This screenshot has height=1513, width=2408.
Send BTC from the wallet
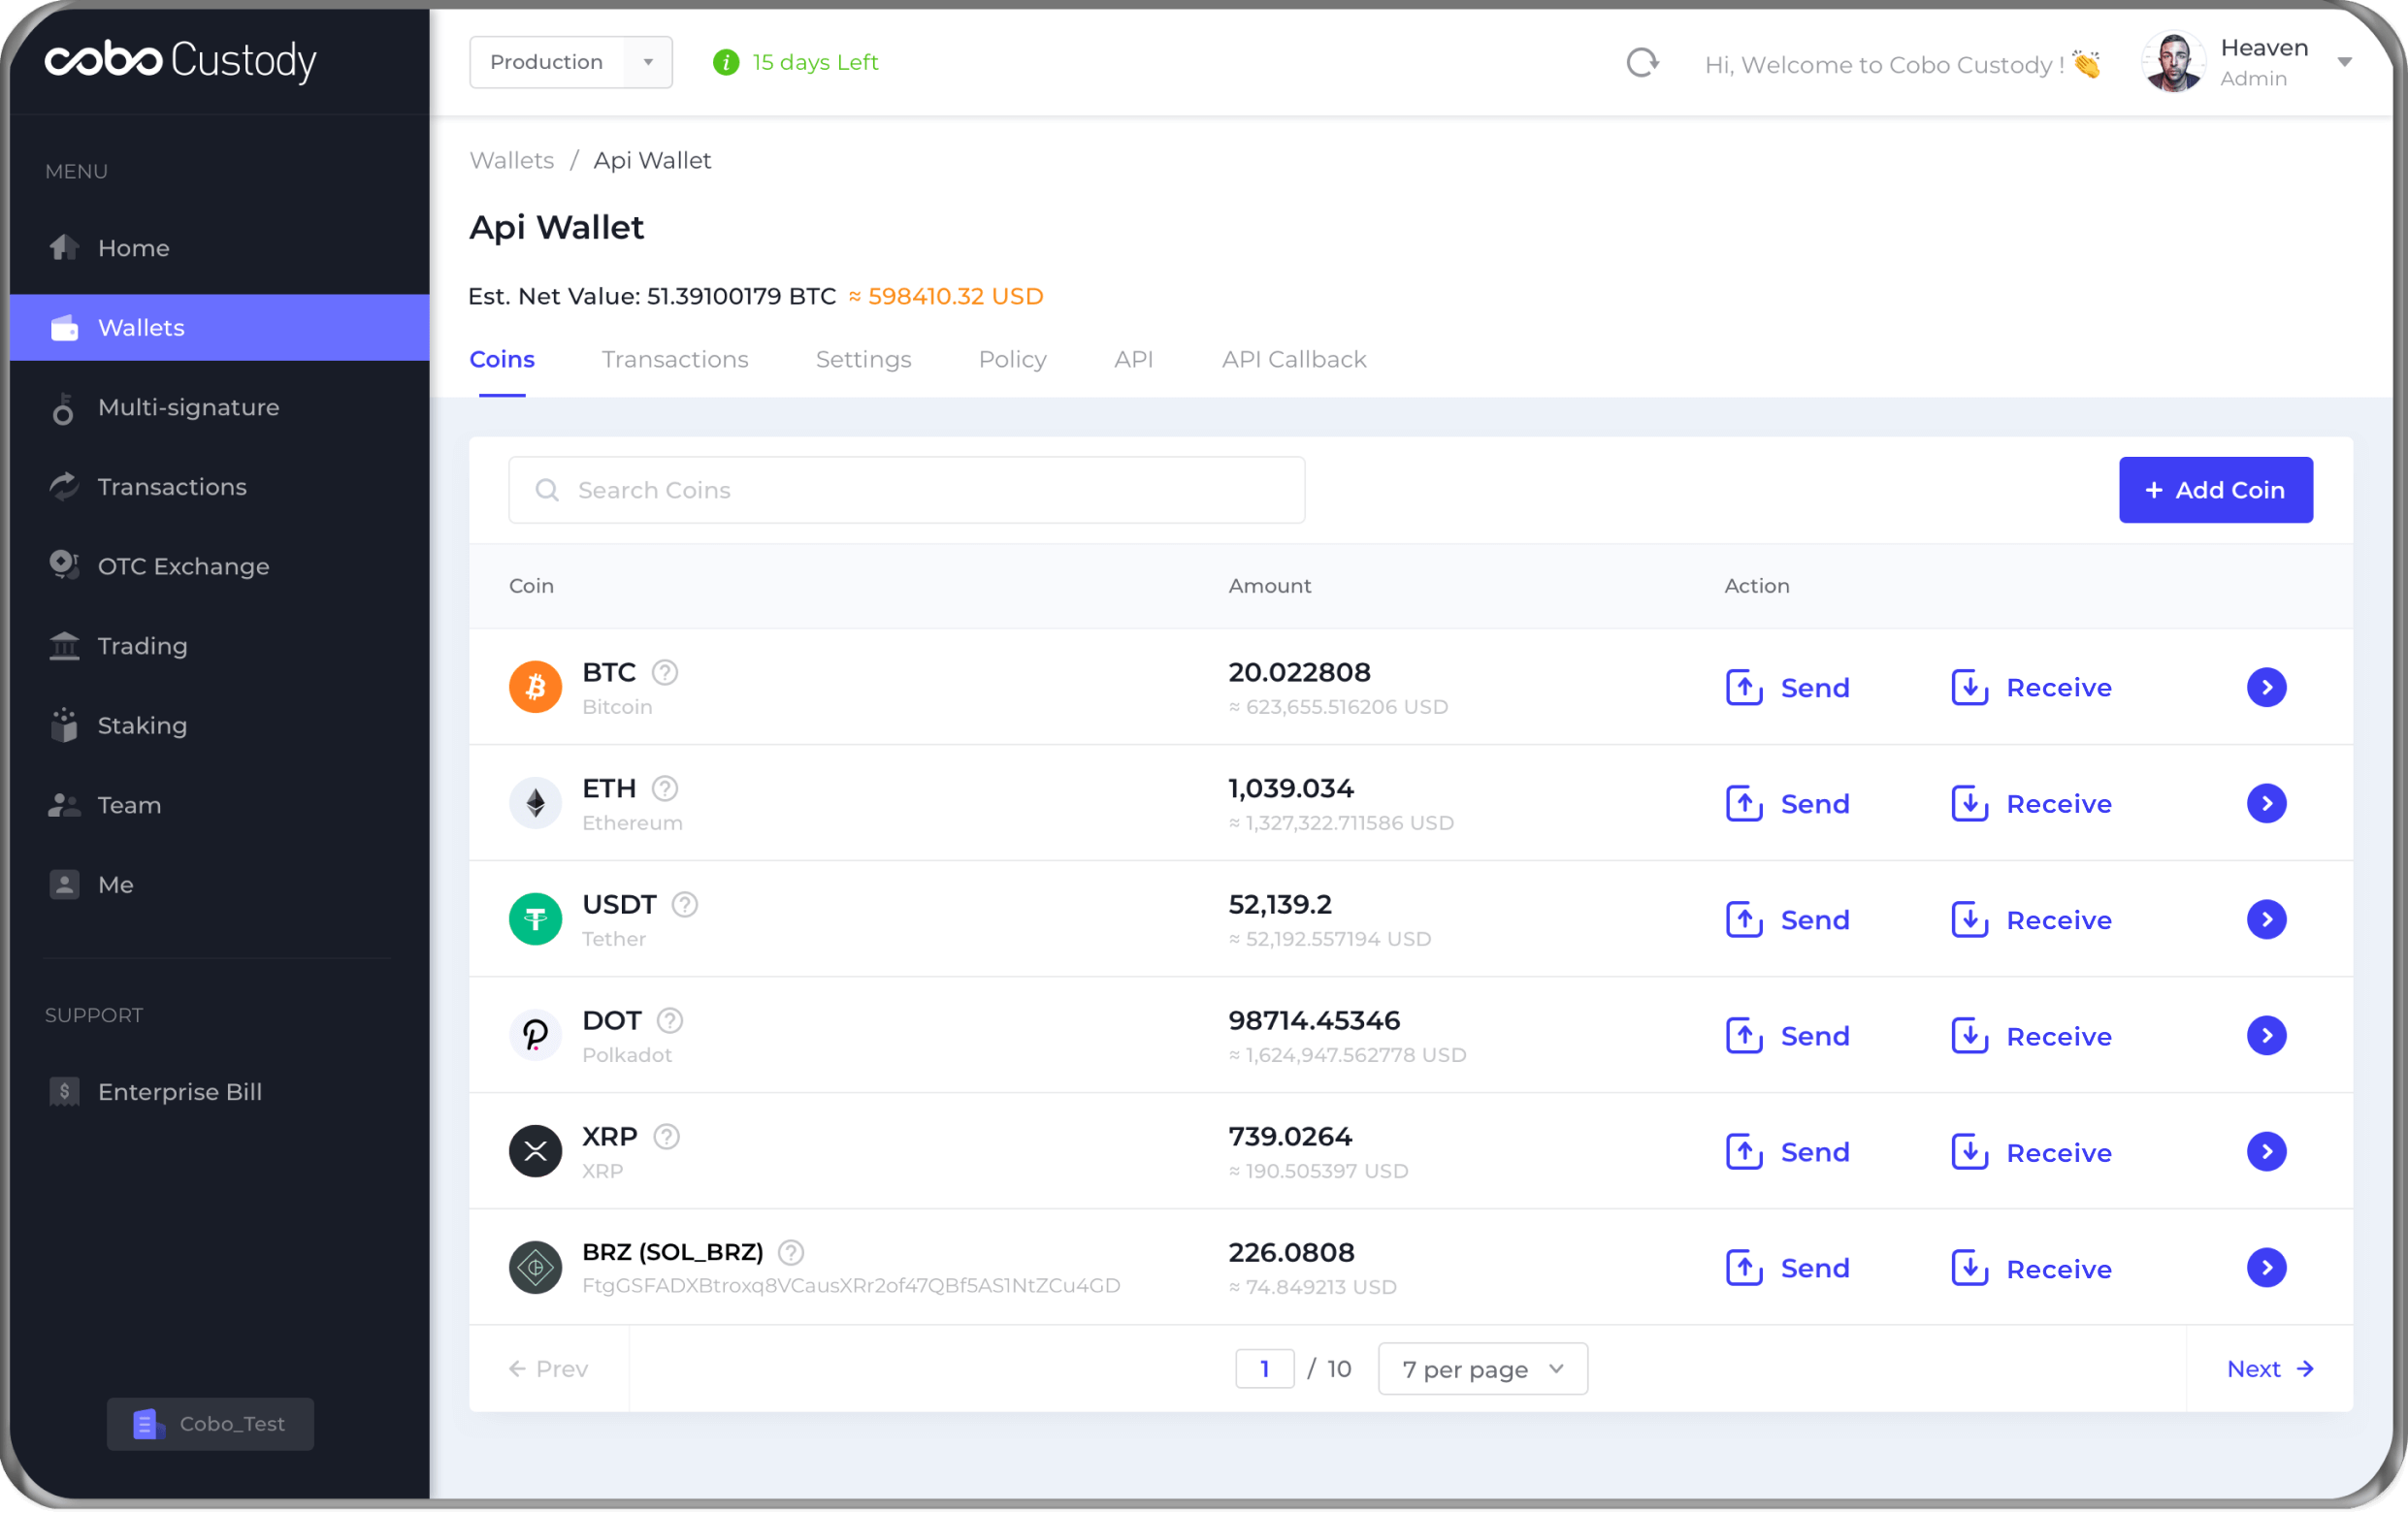tap(1788, 687)
